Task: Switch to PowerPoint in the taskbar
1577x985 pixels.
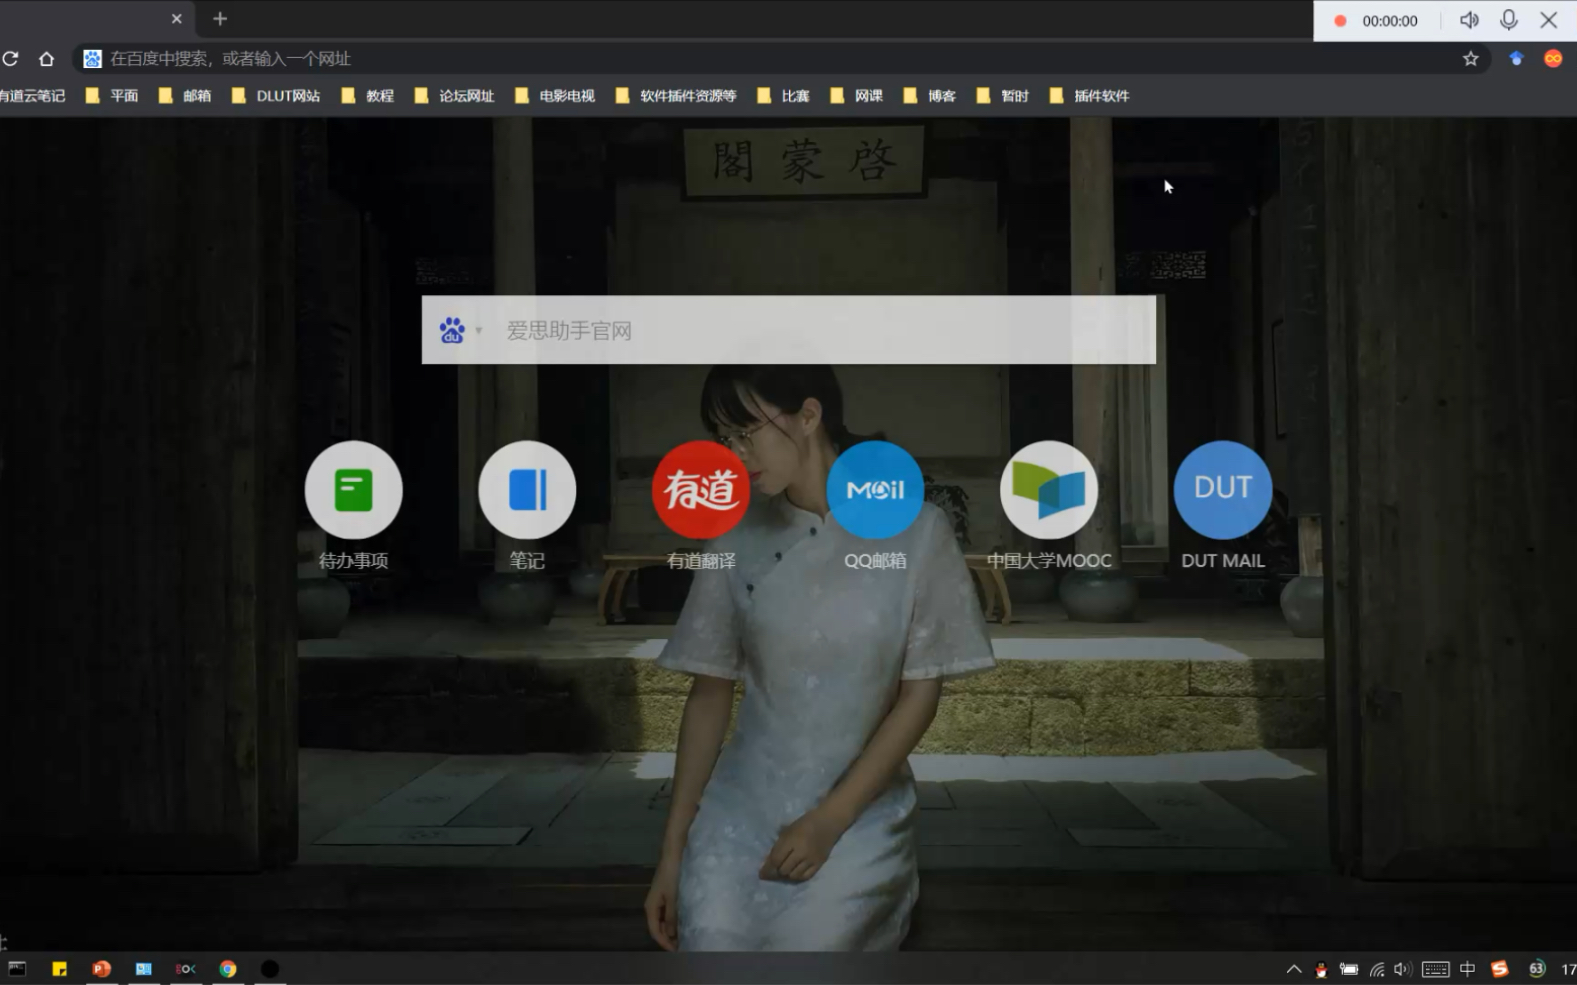Action: point(101,968)
